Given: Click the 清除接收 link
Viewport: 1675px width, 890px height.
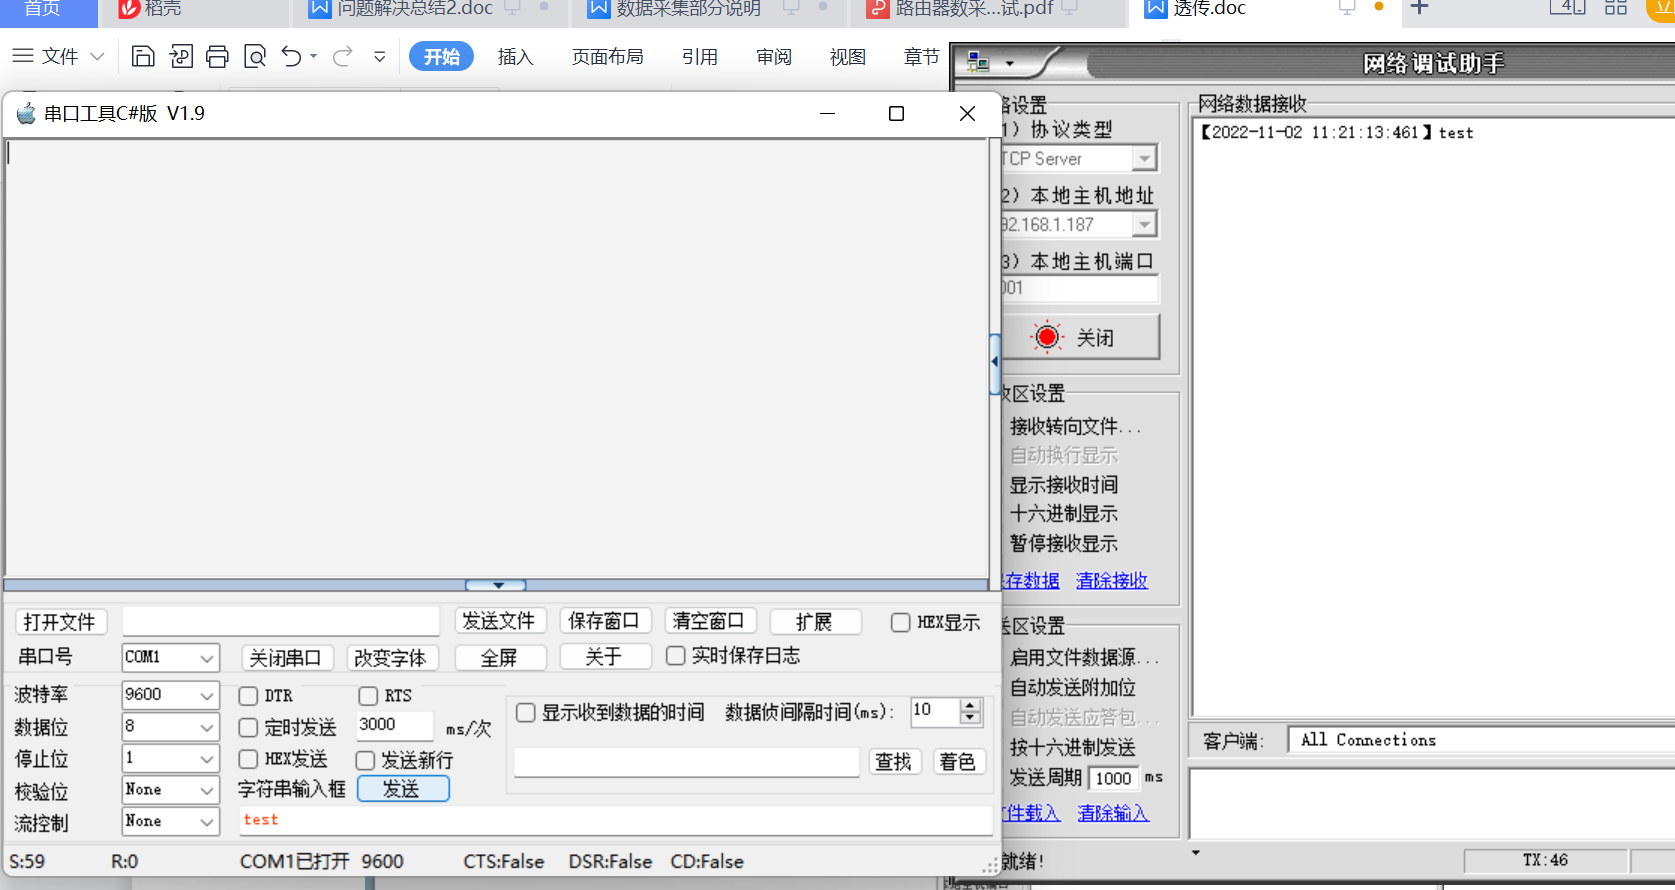Looking at the screenshot, I should [x=1112, y=581].
